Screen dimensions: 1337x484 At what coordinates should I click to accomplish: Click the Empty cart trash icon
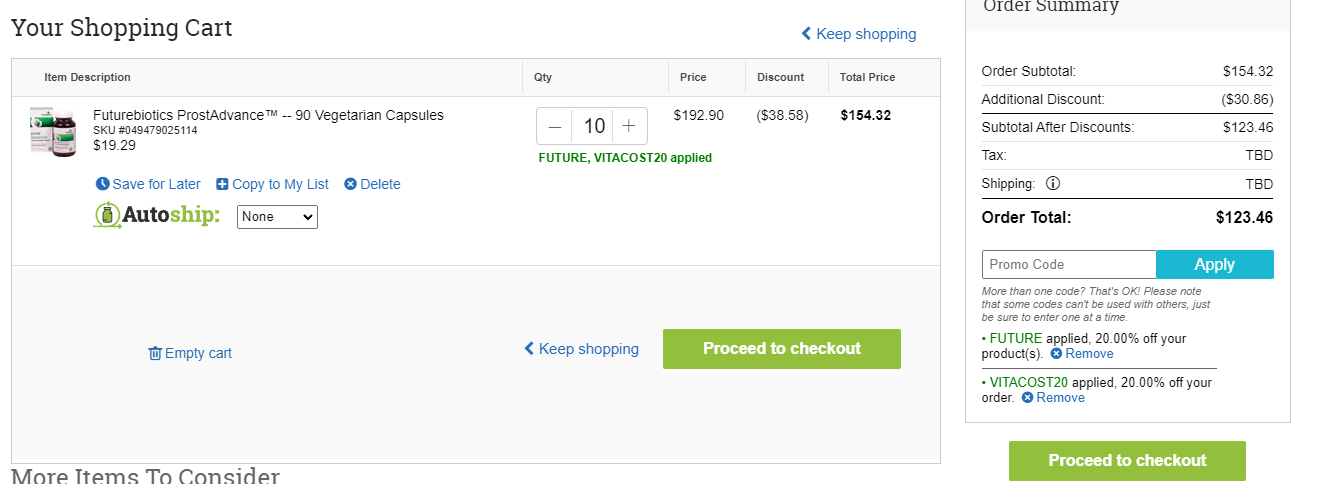click(155, 353)
